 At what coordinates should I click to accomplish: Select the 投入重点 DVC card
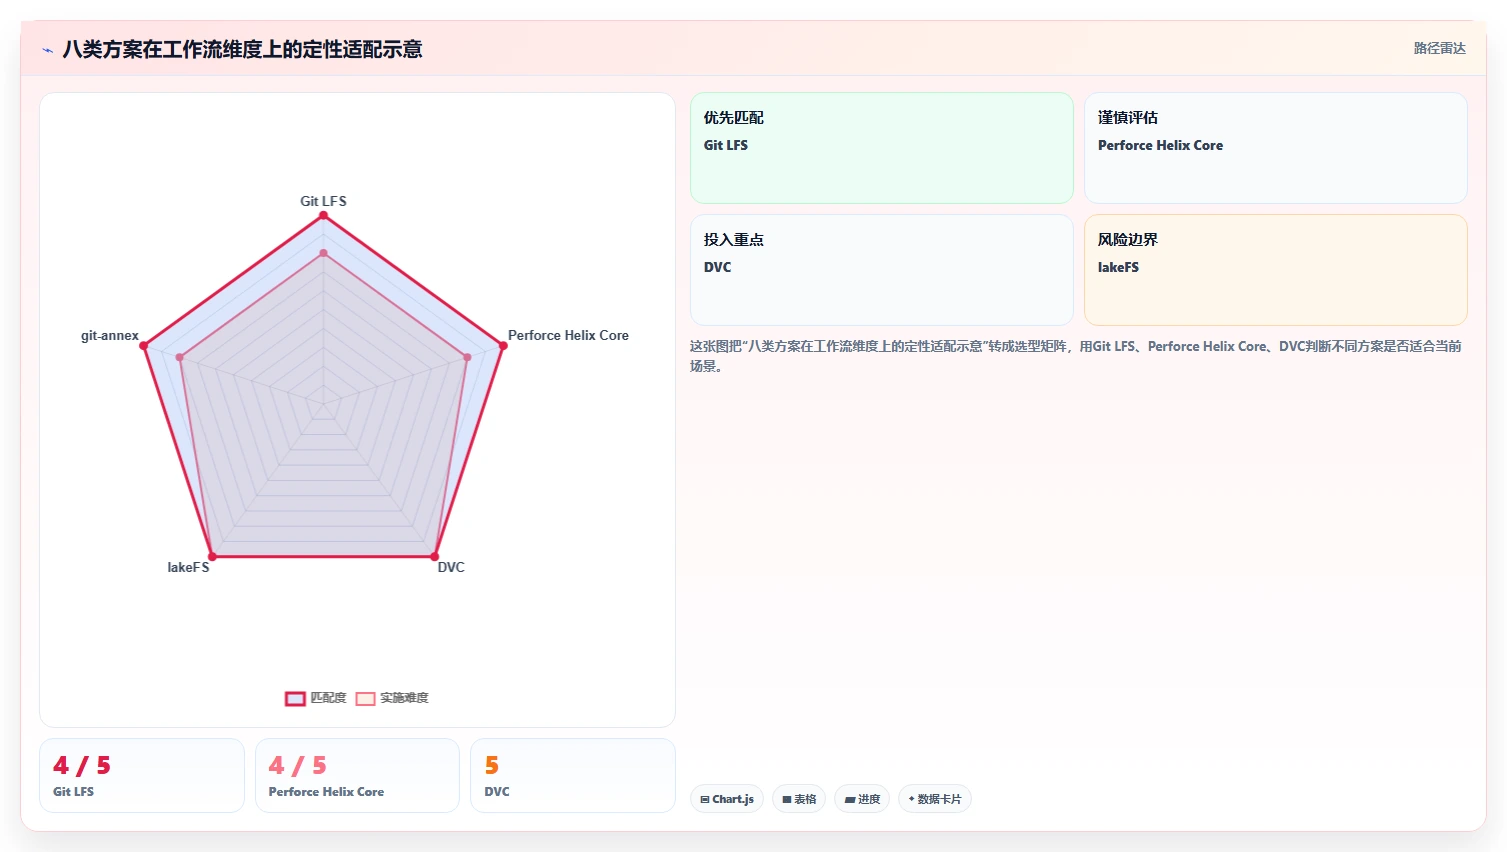tap(881, 270)
